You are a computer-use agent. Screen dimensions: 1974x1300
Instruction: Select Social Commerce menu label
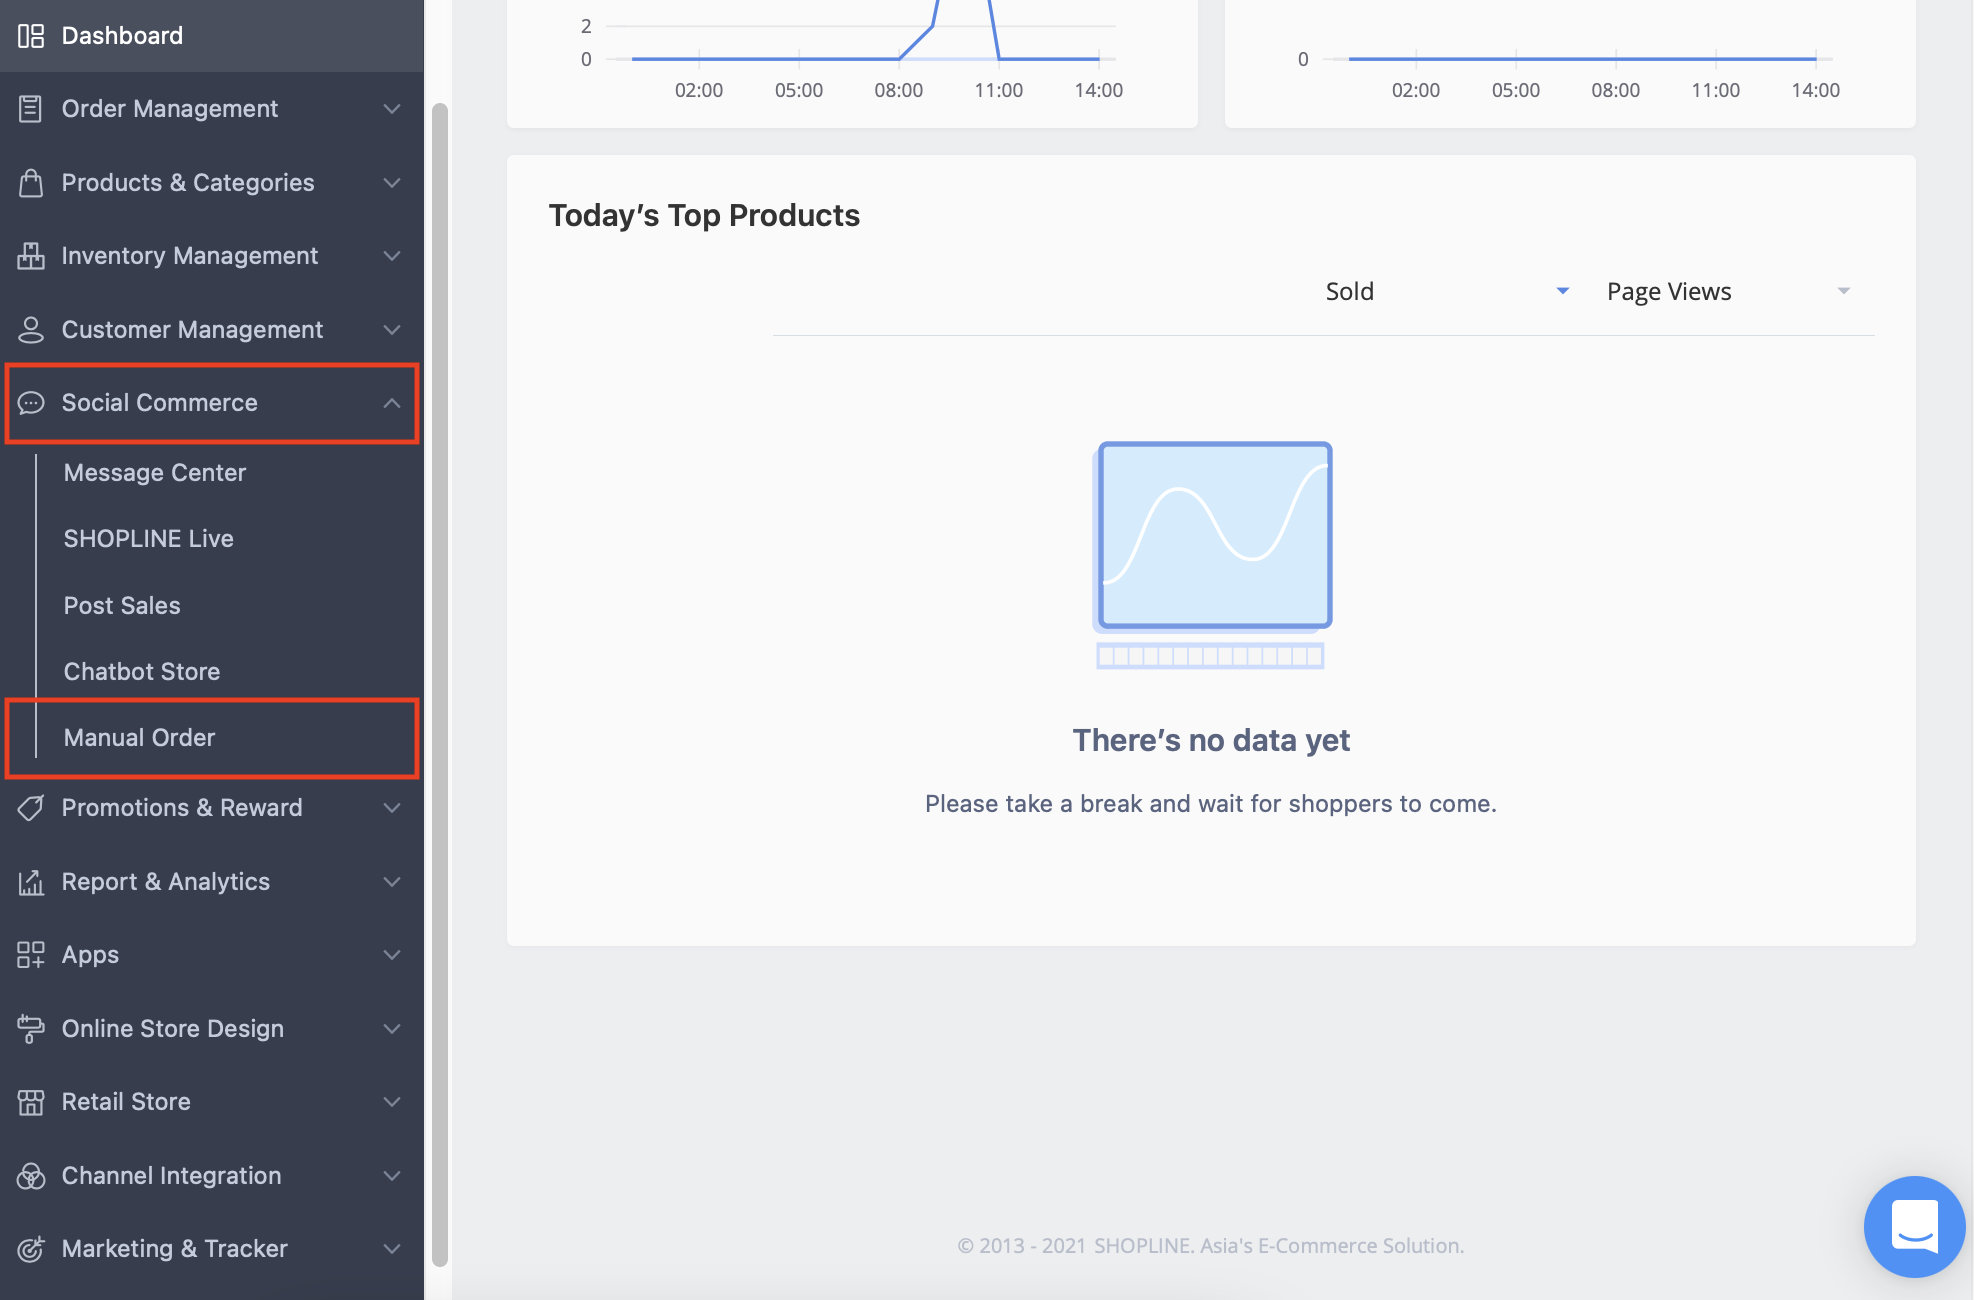click(x=160, y=403)
